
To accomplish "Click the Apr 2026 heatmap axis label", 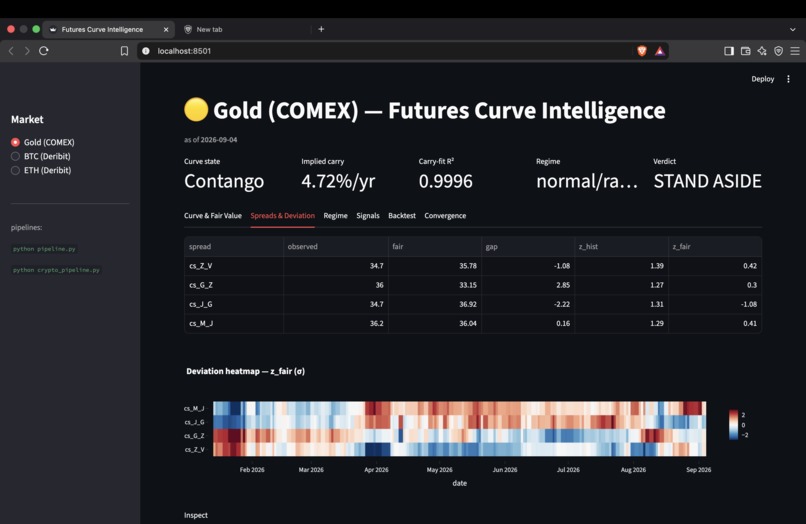I will 376,469.
